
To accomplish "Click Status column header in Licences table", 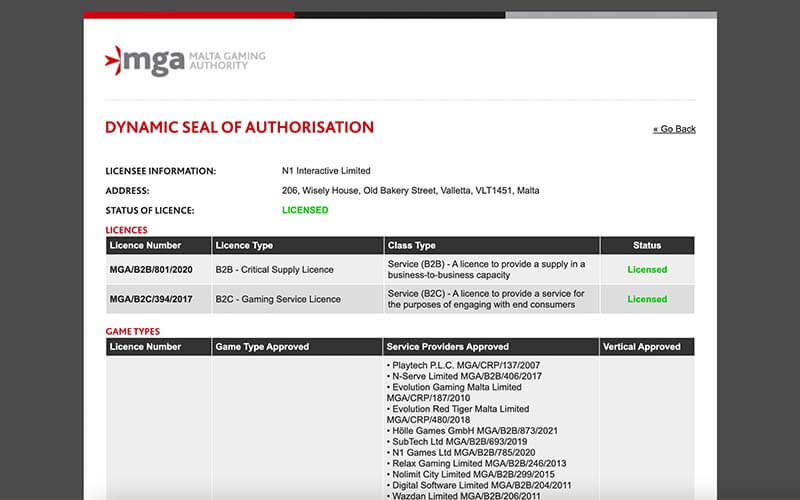I will [x=647, y=245].
